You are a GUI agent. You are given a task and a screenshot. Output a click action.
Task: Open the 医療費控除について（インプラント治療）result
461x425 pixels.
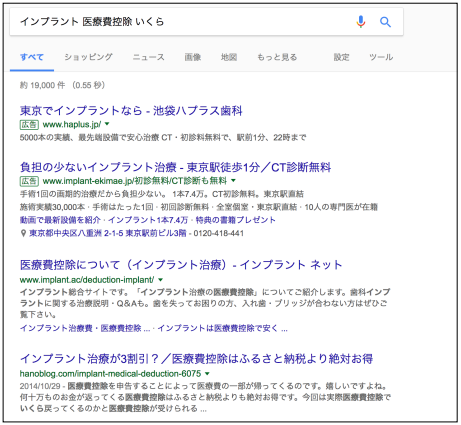tap(181, 265)
